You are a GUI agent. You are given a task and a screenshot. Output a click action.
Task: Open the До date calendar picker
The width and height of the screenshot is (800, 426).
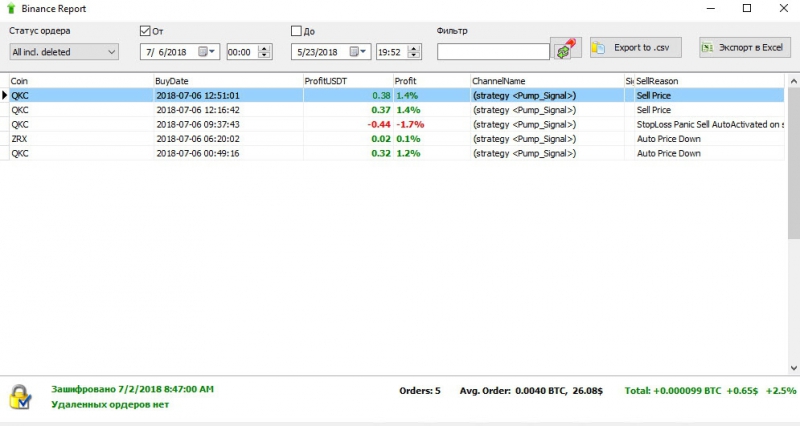[358, 52]
